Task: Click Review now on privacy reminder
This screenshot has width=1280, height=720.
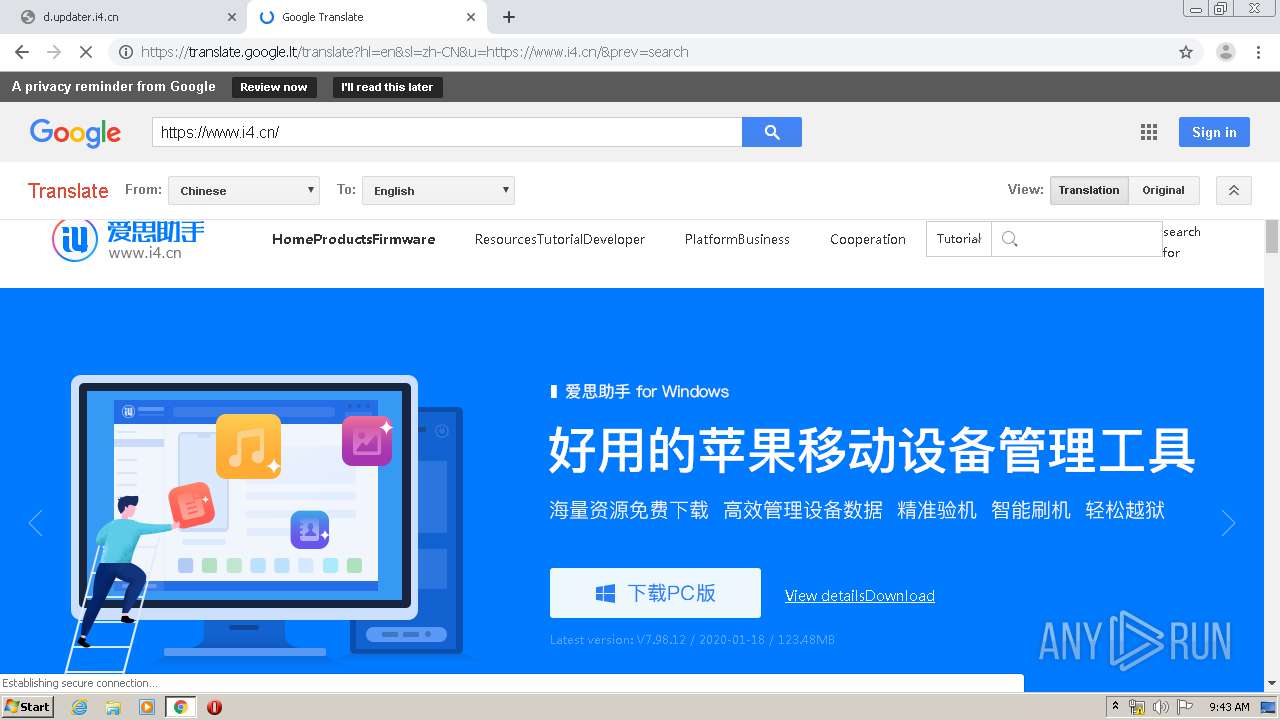Action: click(x=274, y=87)
